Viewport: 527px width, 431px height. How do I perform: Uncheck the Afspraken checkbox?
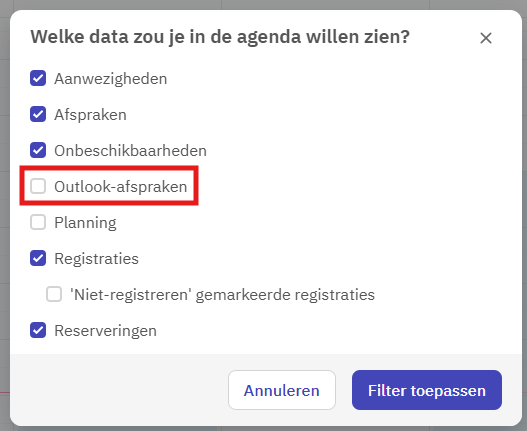click(38, 114)
